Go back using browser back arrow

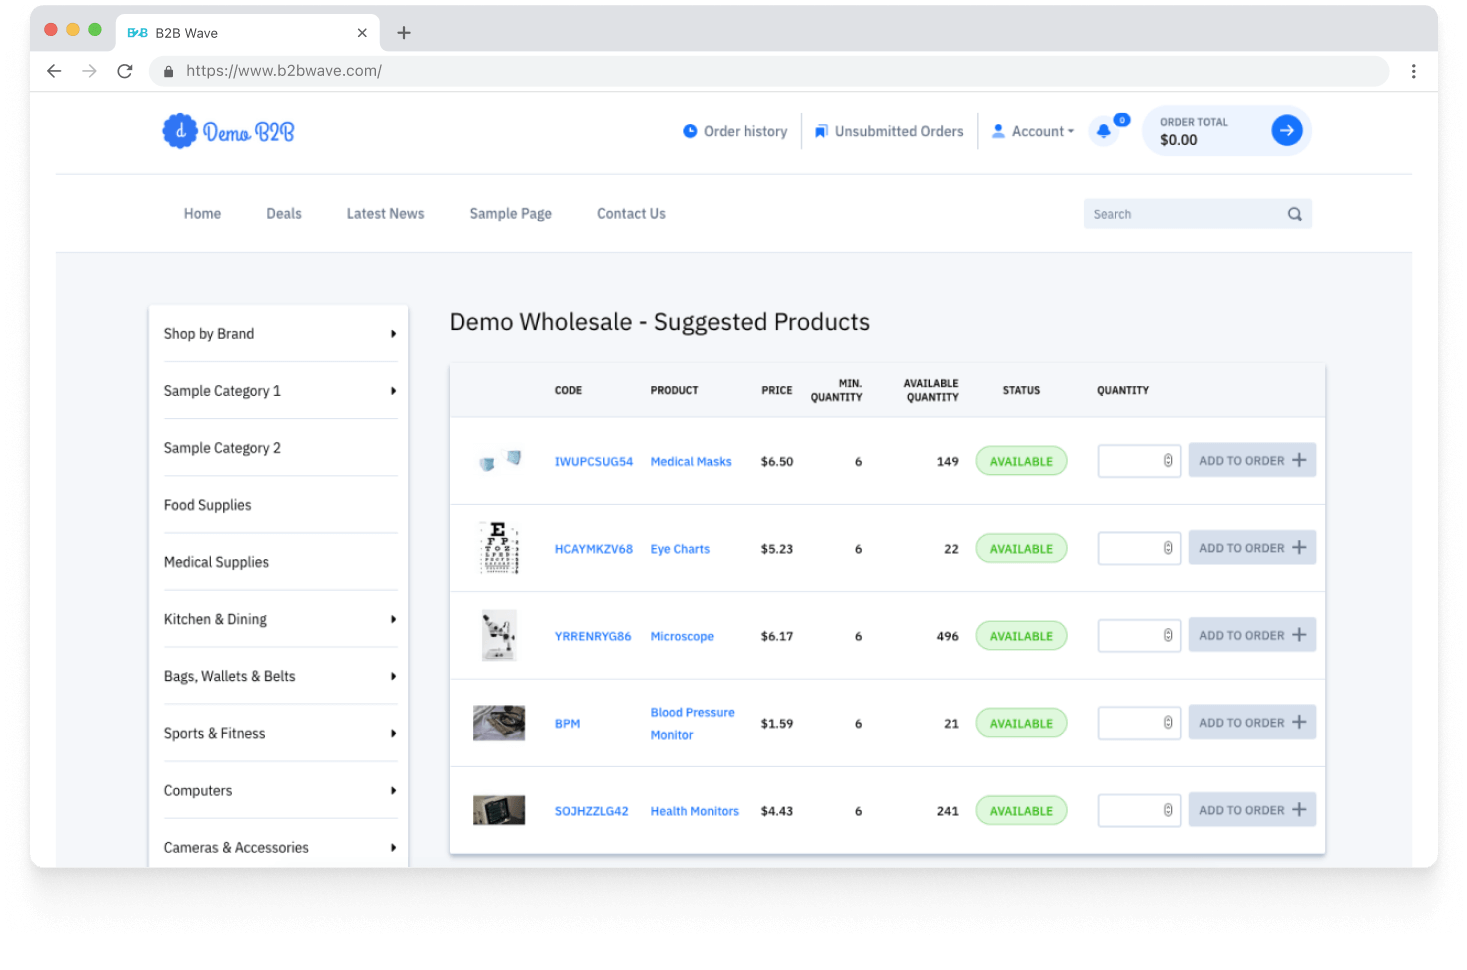coord(54,71)
